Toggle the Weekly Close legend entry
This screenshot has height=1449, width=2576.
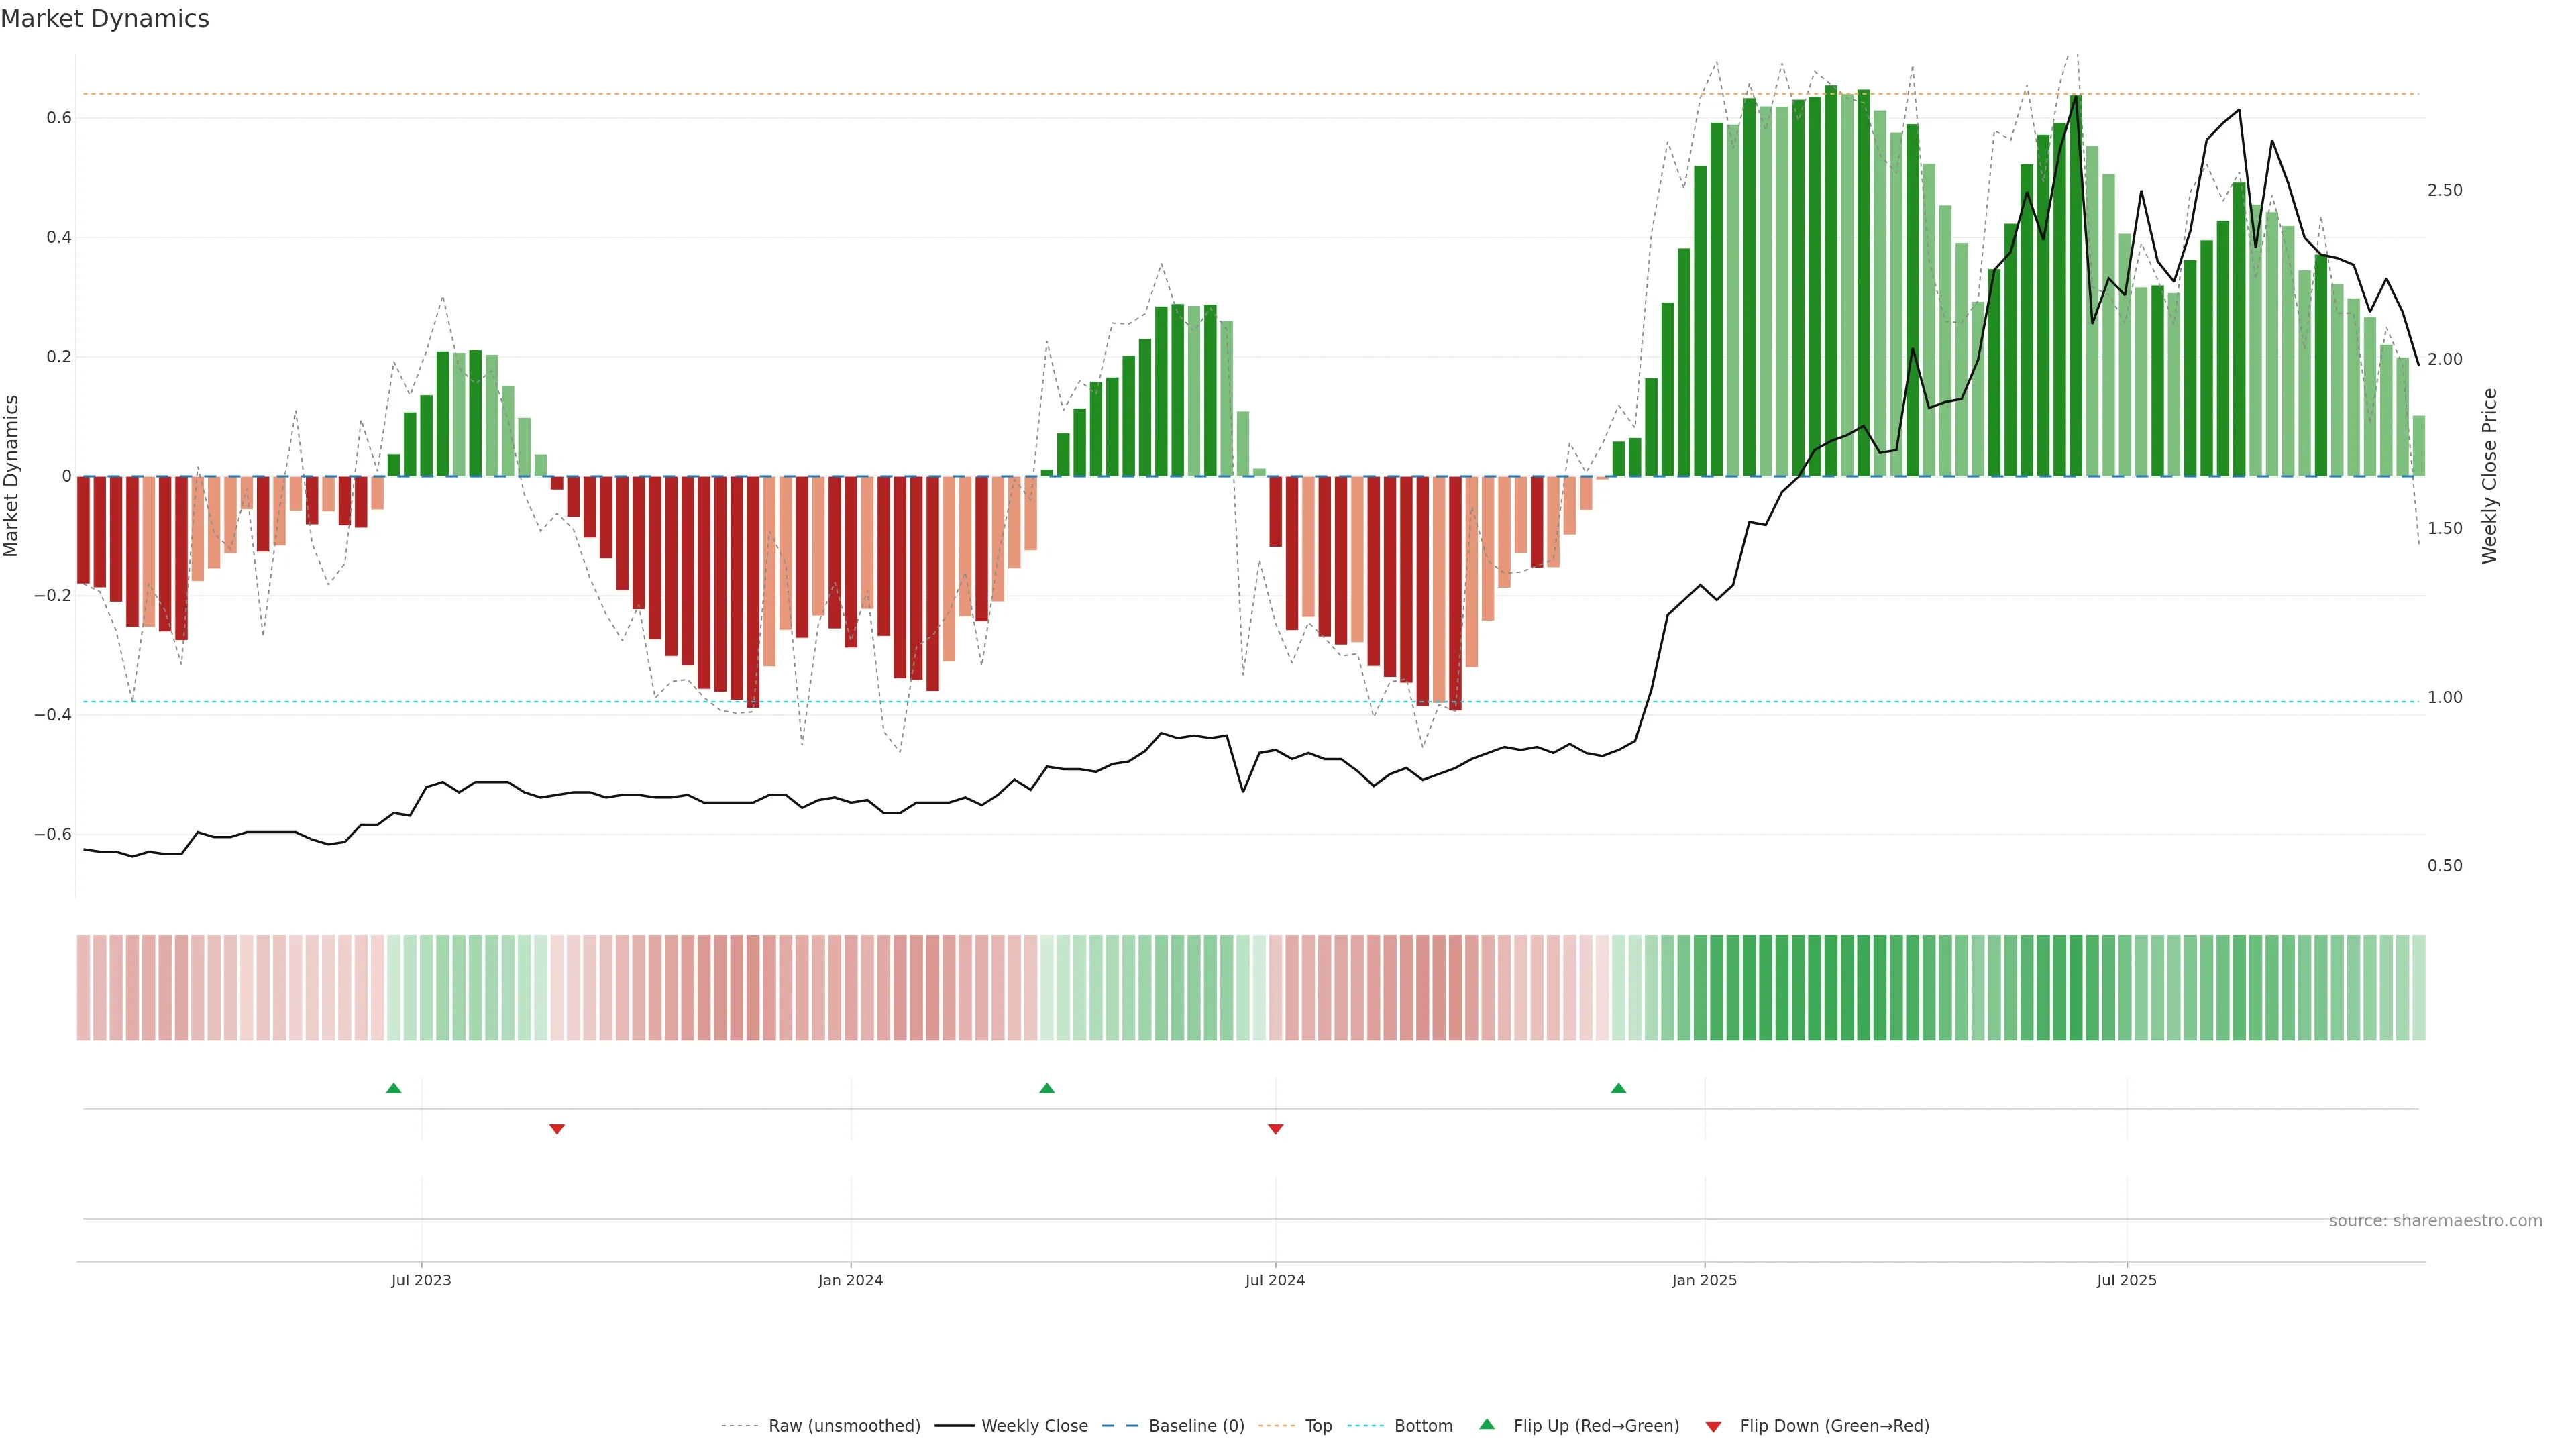point(1034,1426)
